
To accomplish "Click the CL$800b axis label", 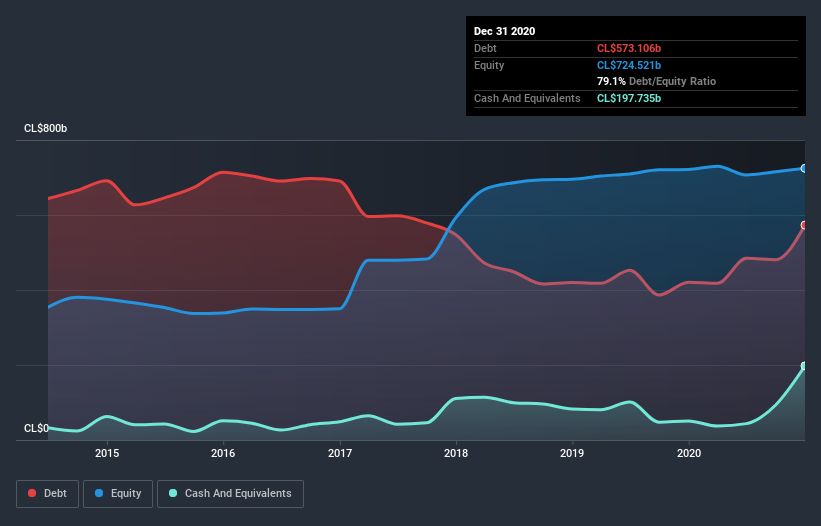I will pyautogui.click(x=46, y=128).
